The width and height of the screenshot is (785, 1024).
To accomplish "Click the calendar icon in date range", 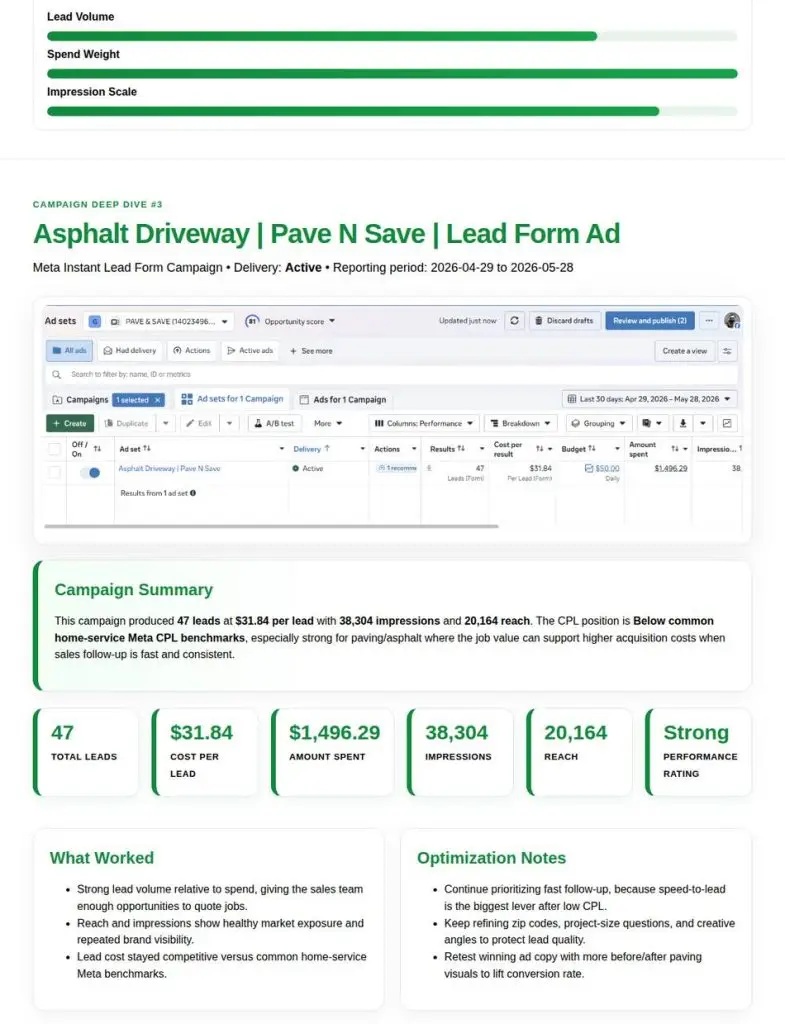I will 571,399.
